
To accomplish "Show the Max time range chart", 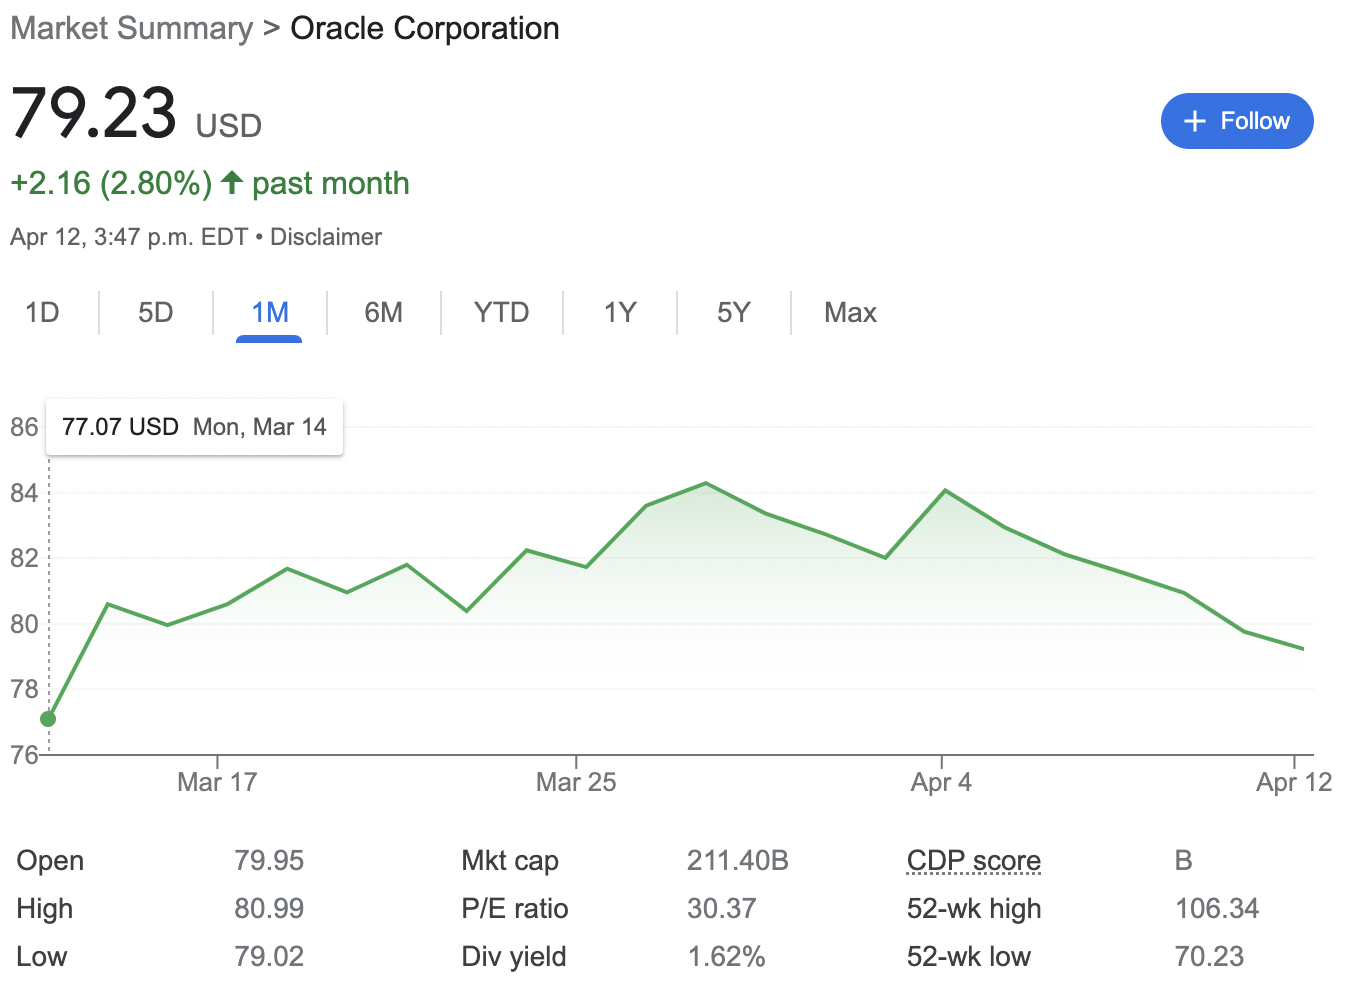I will pos(850,313).
